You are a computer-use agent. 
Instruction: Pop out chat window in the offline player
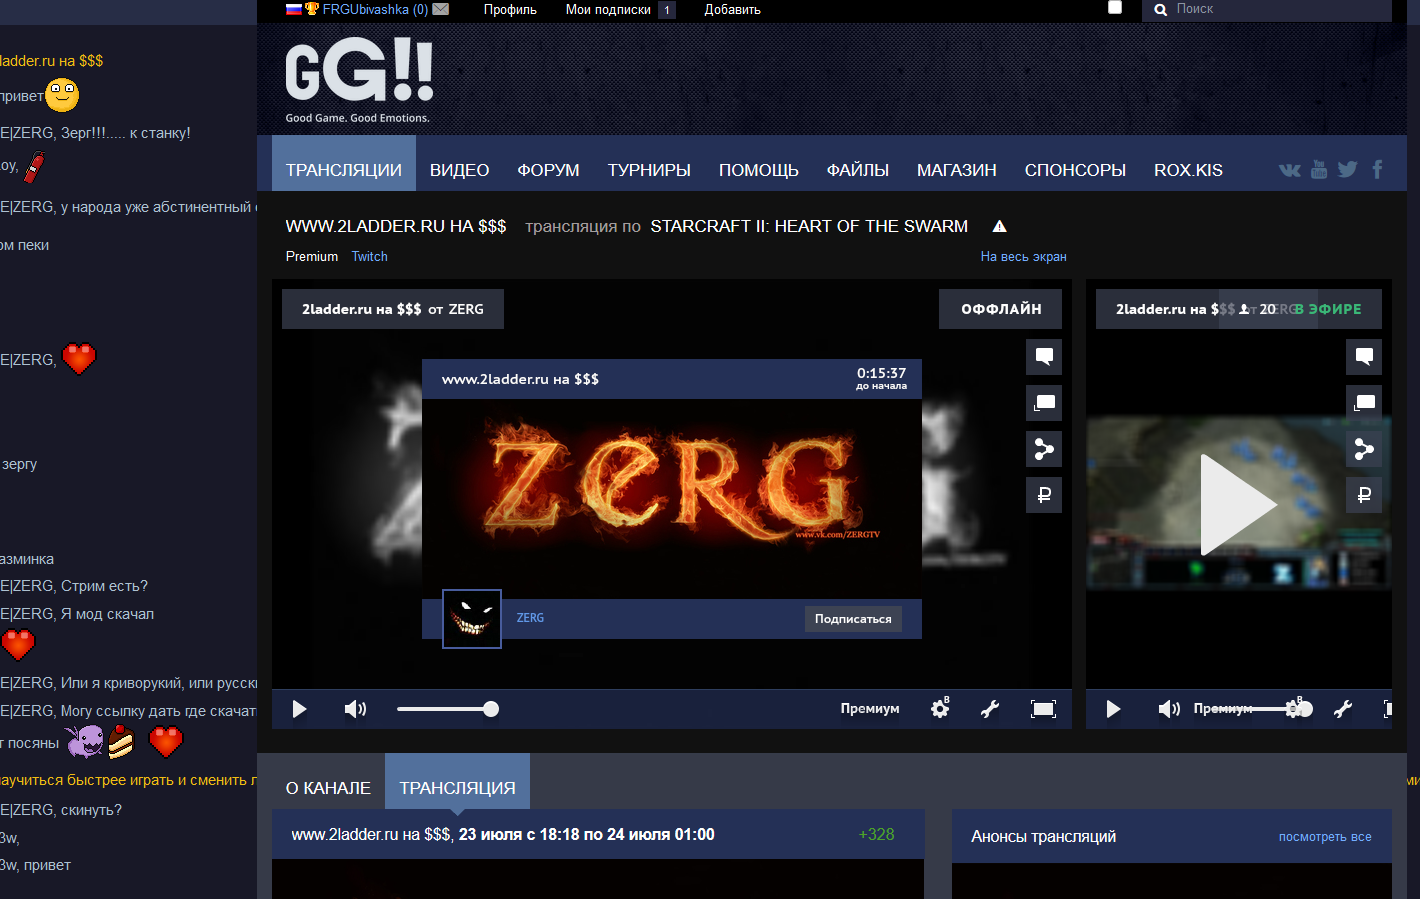point(1044,403)
